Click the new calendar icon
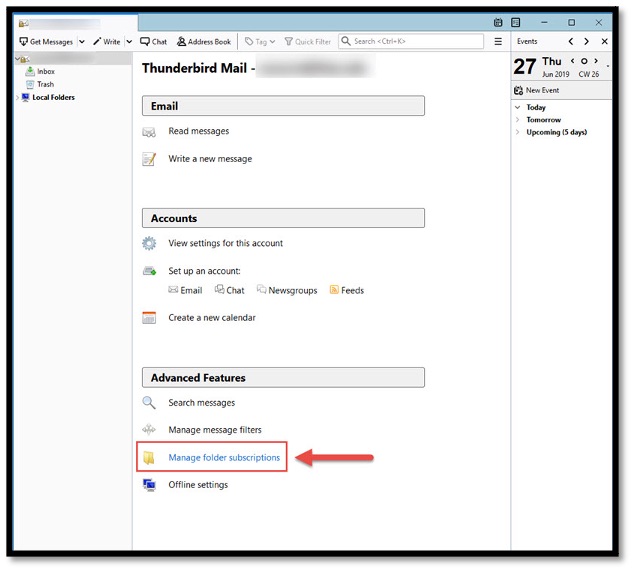 (149, 318)
